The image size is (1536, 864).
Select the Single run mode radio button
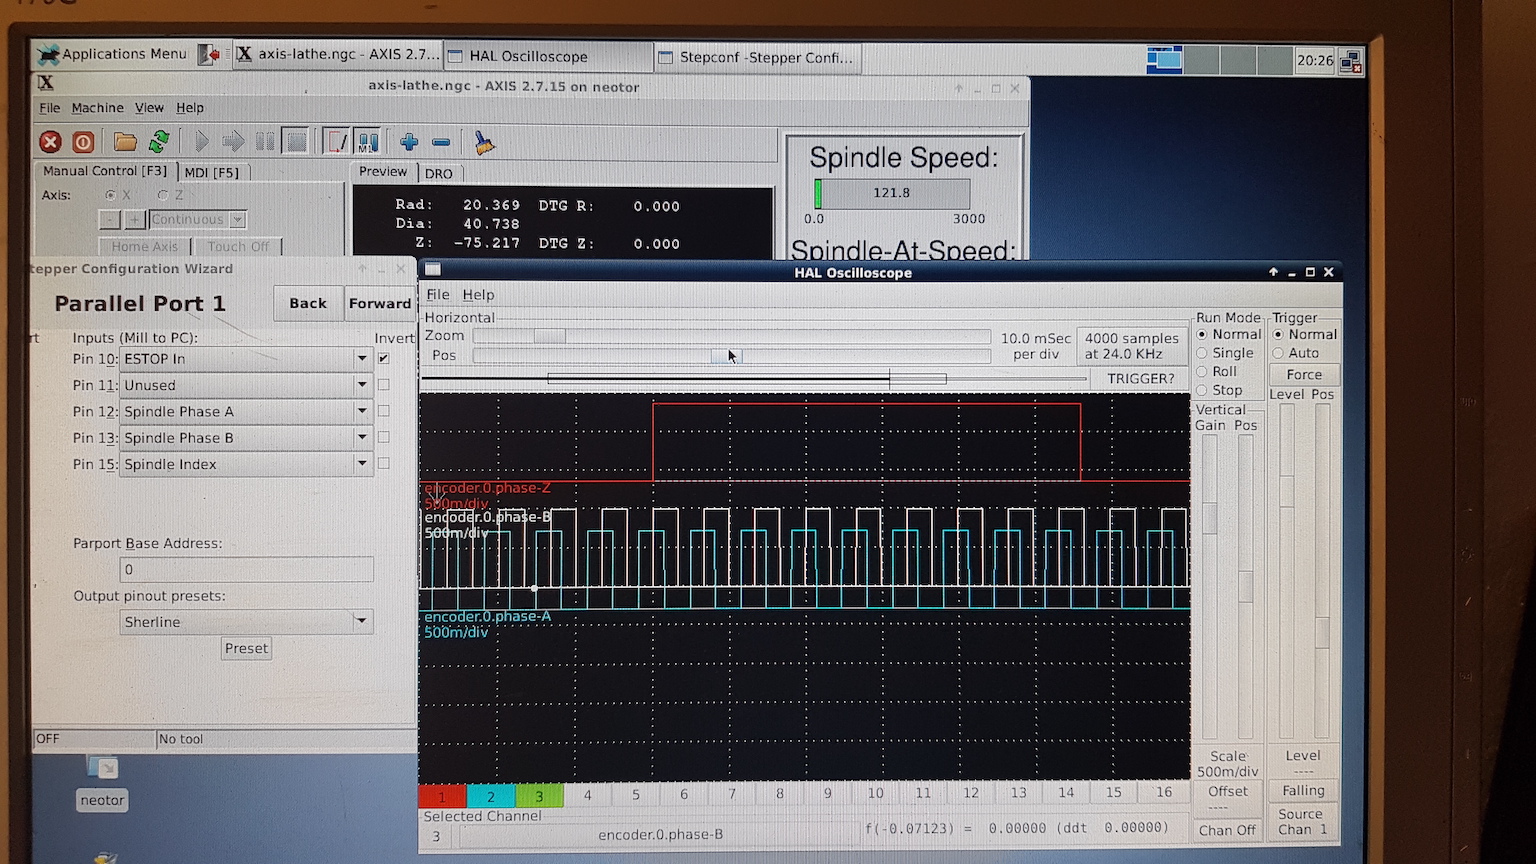(1203, 353)
